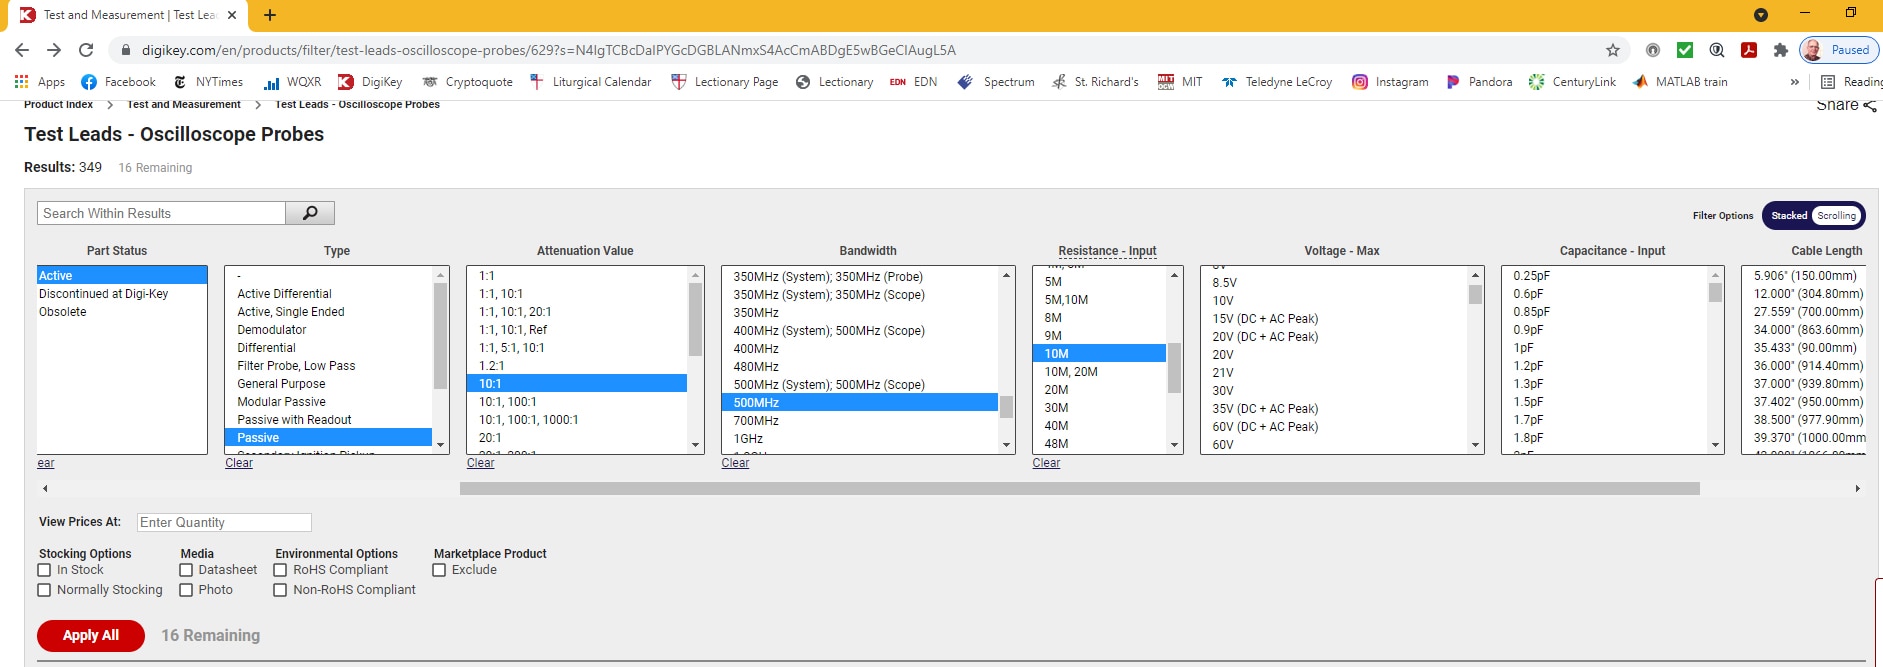Check the RoHS Compliant option
Viewport: 1883px width, 667px height.
281,570
